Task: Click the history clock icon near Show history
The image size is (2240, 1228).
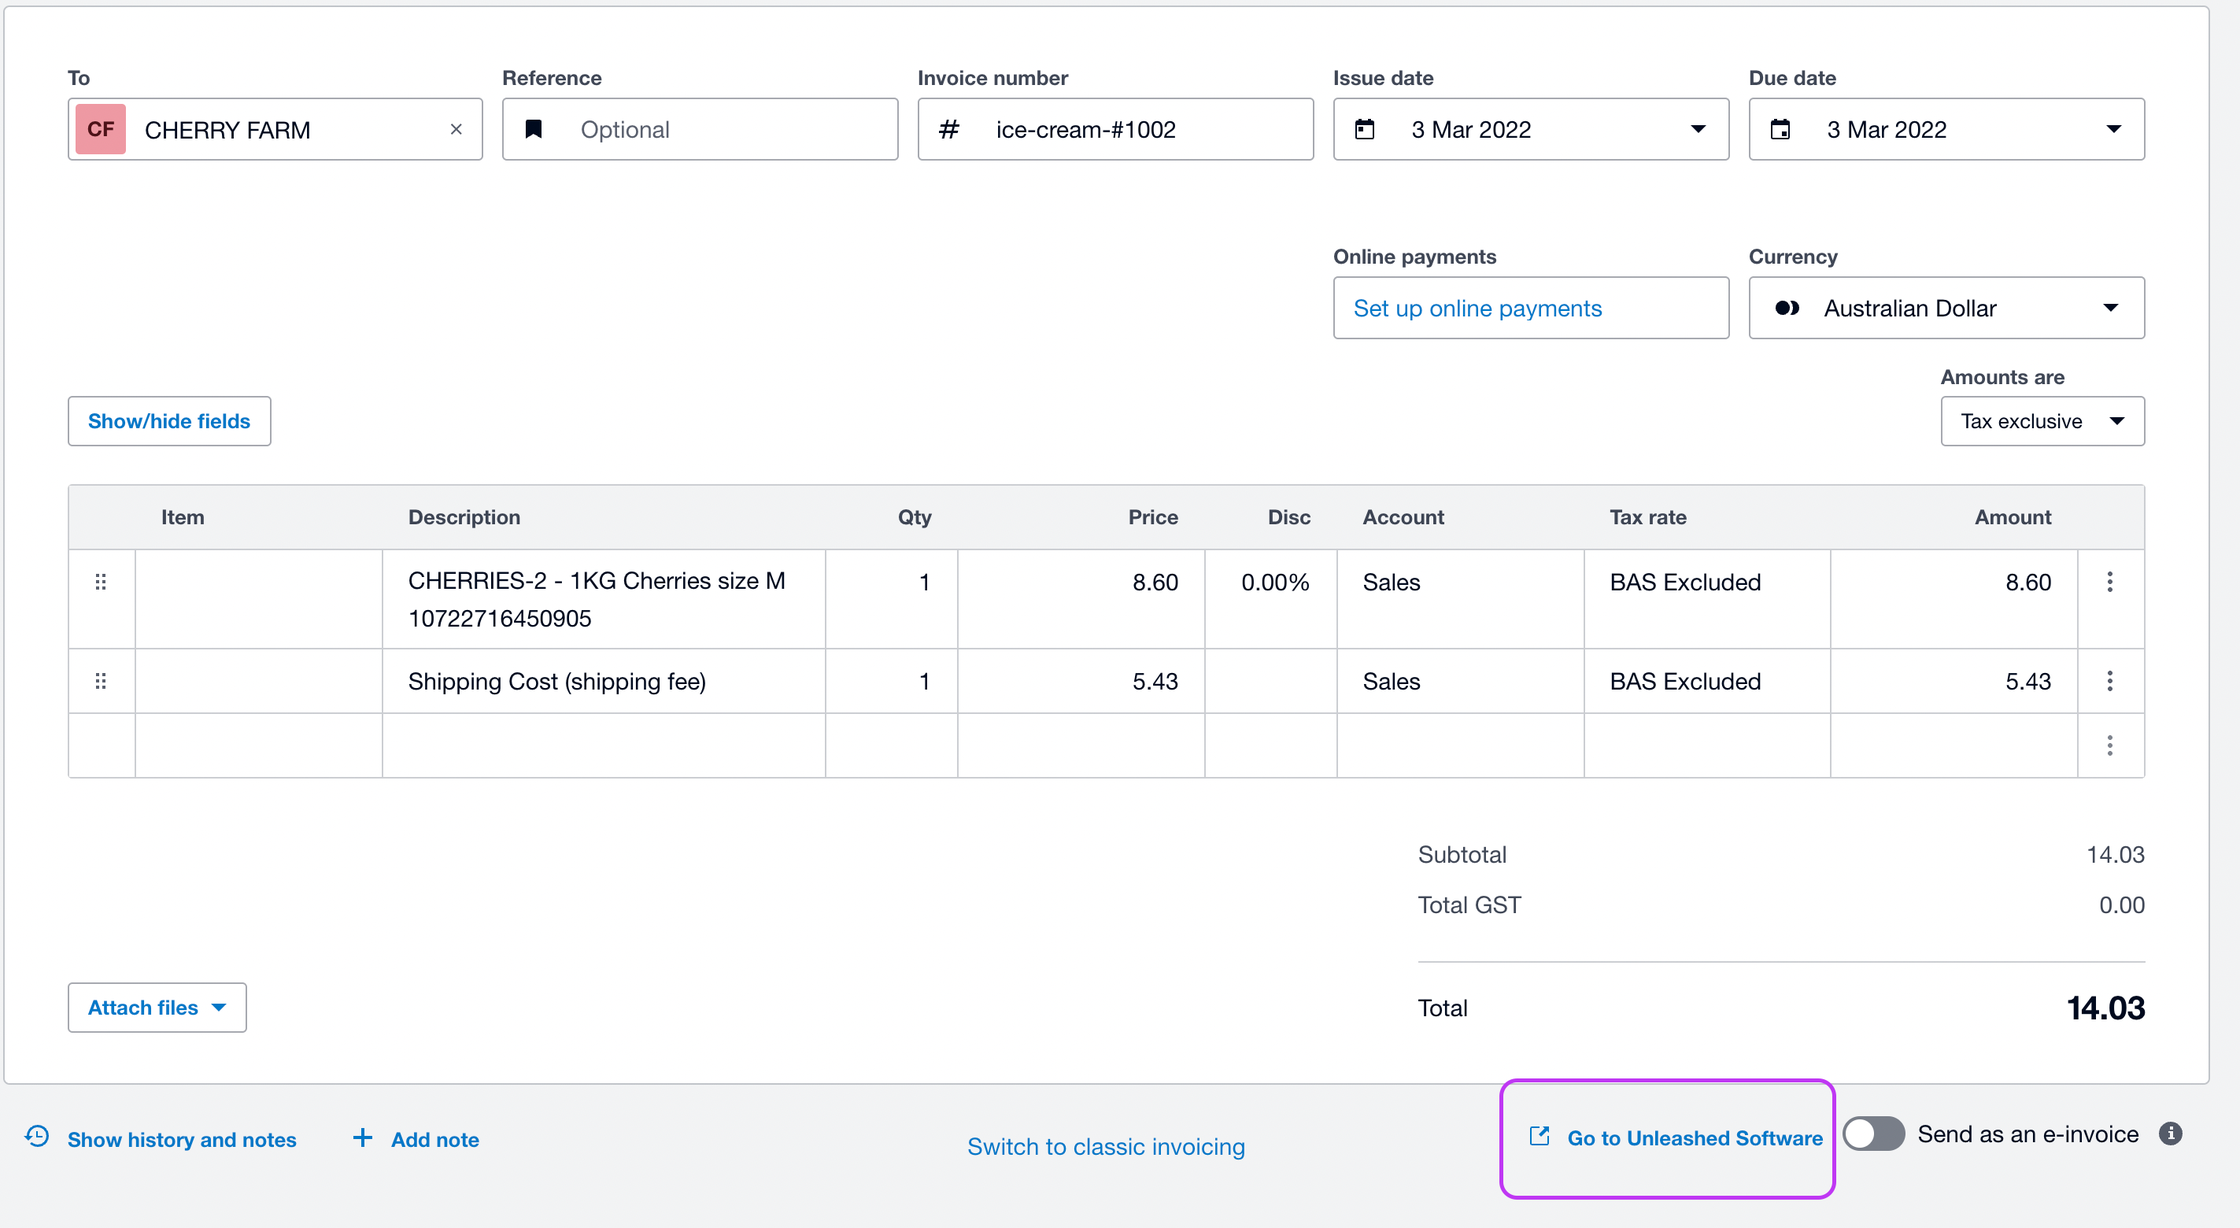Action: (37, 1137)
